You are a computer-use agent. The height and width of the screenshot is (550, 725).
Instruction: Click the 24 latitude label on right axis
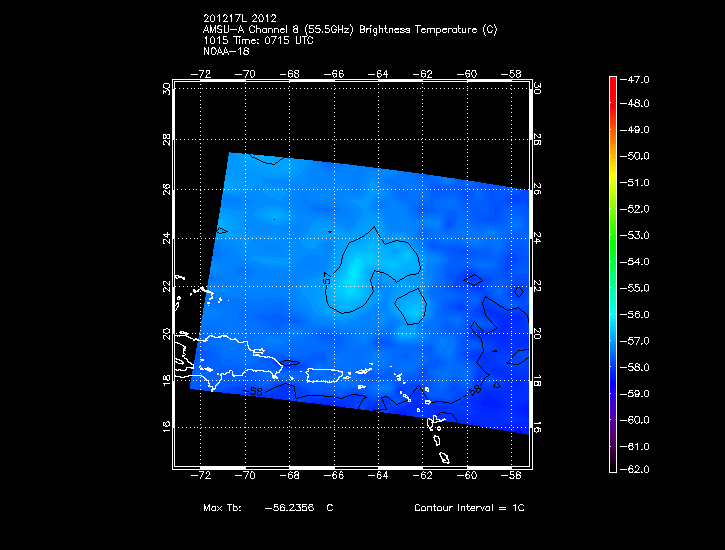(x=537, y=238)
